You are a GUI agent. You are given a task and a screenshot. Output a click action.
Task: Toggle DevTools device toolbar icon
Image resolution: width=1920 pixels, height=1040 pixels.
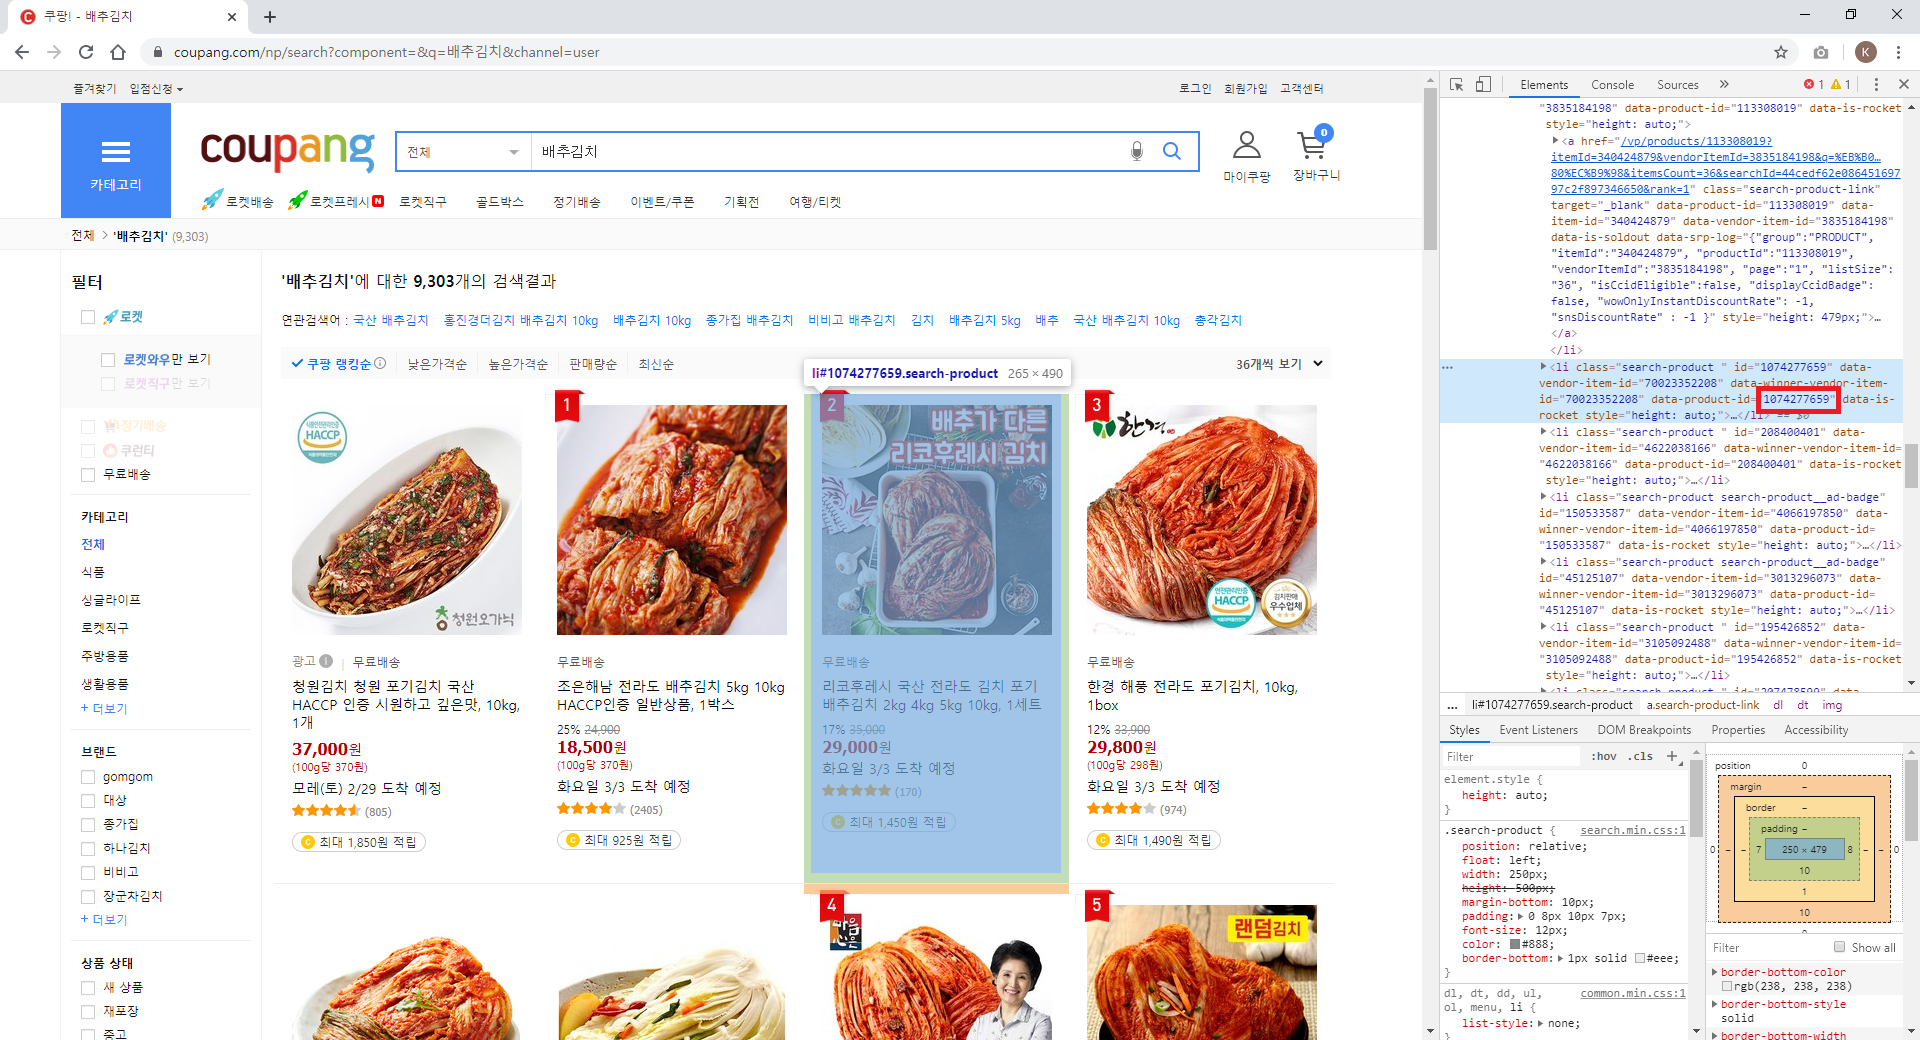coord(1483,85)
